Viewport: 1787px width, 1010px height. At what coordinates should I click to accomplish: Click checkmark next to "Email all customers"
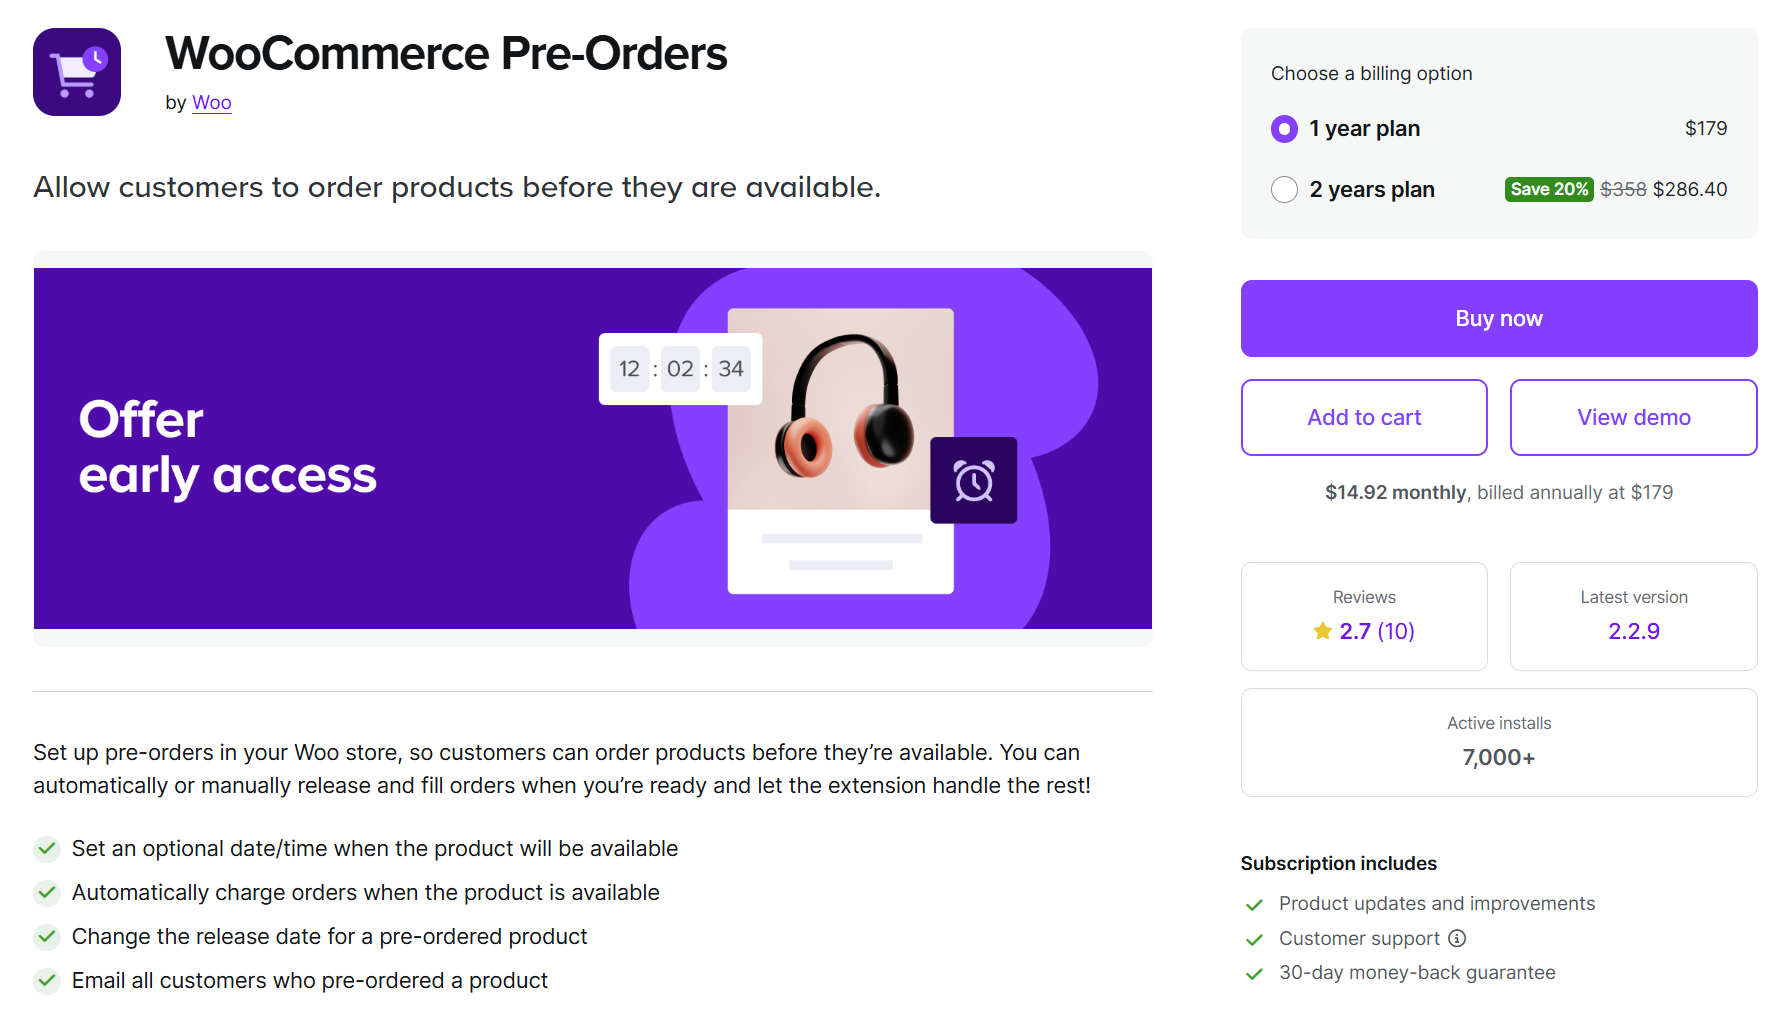click(46, 980)
